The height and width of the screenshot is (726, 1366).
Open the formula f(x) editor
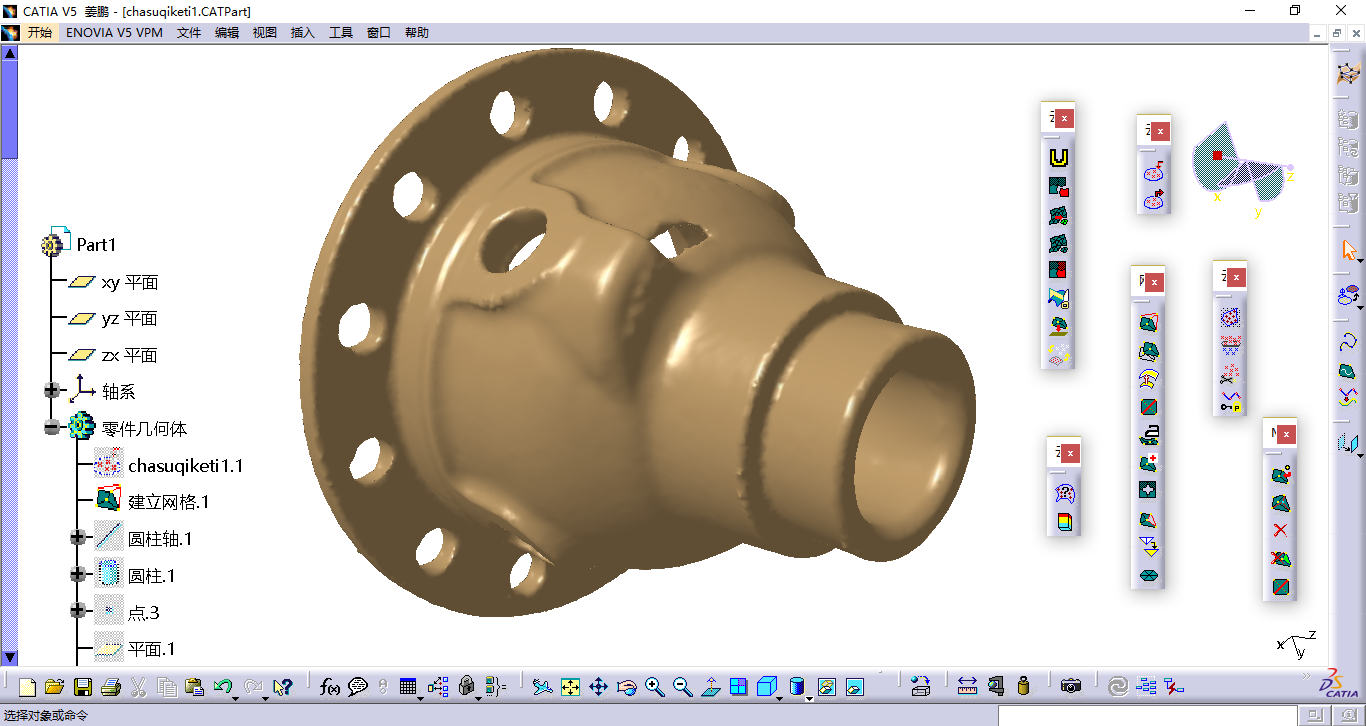(x=329, y=687)
